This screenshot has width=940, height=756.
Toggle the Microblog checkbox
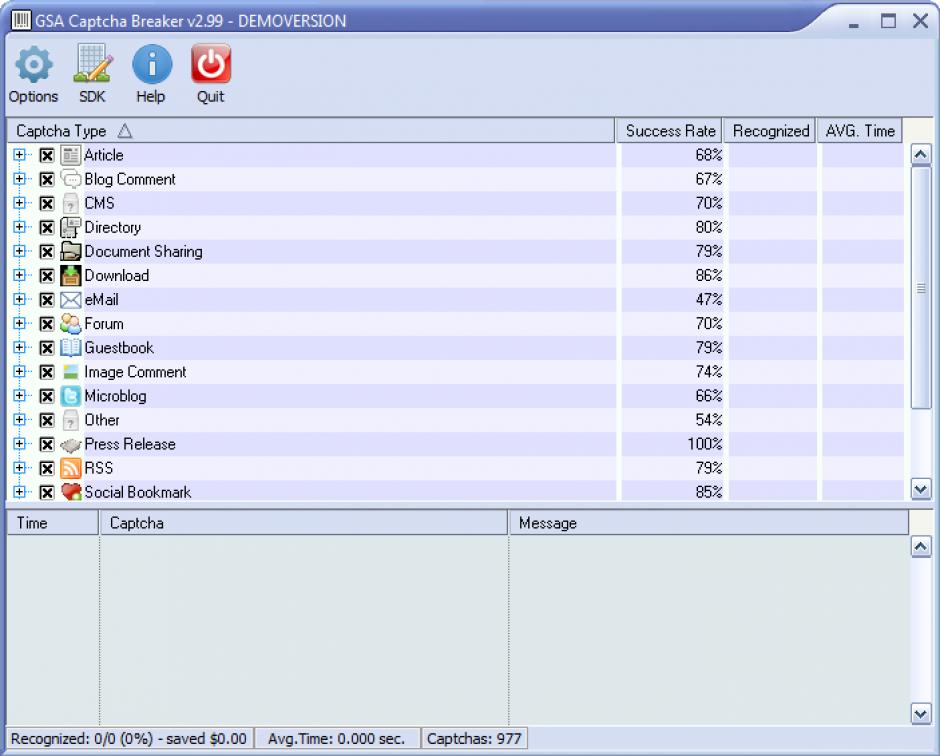(x=47, y=396)
